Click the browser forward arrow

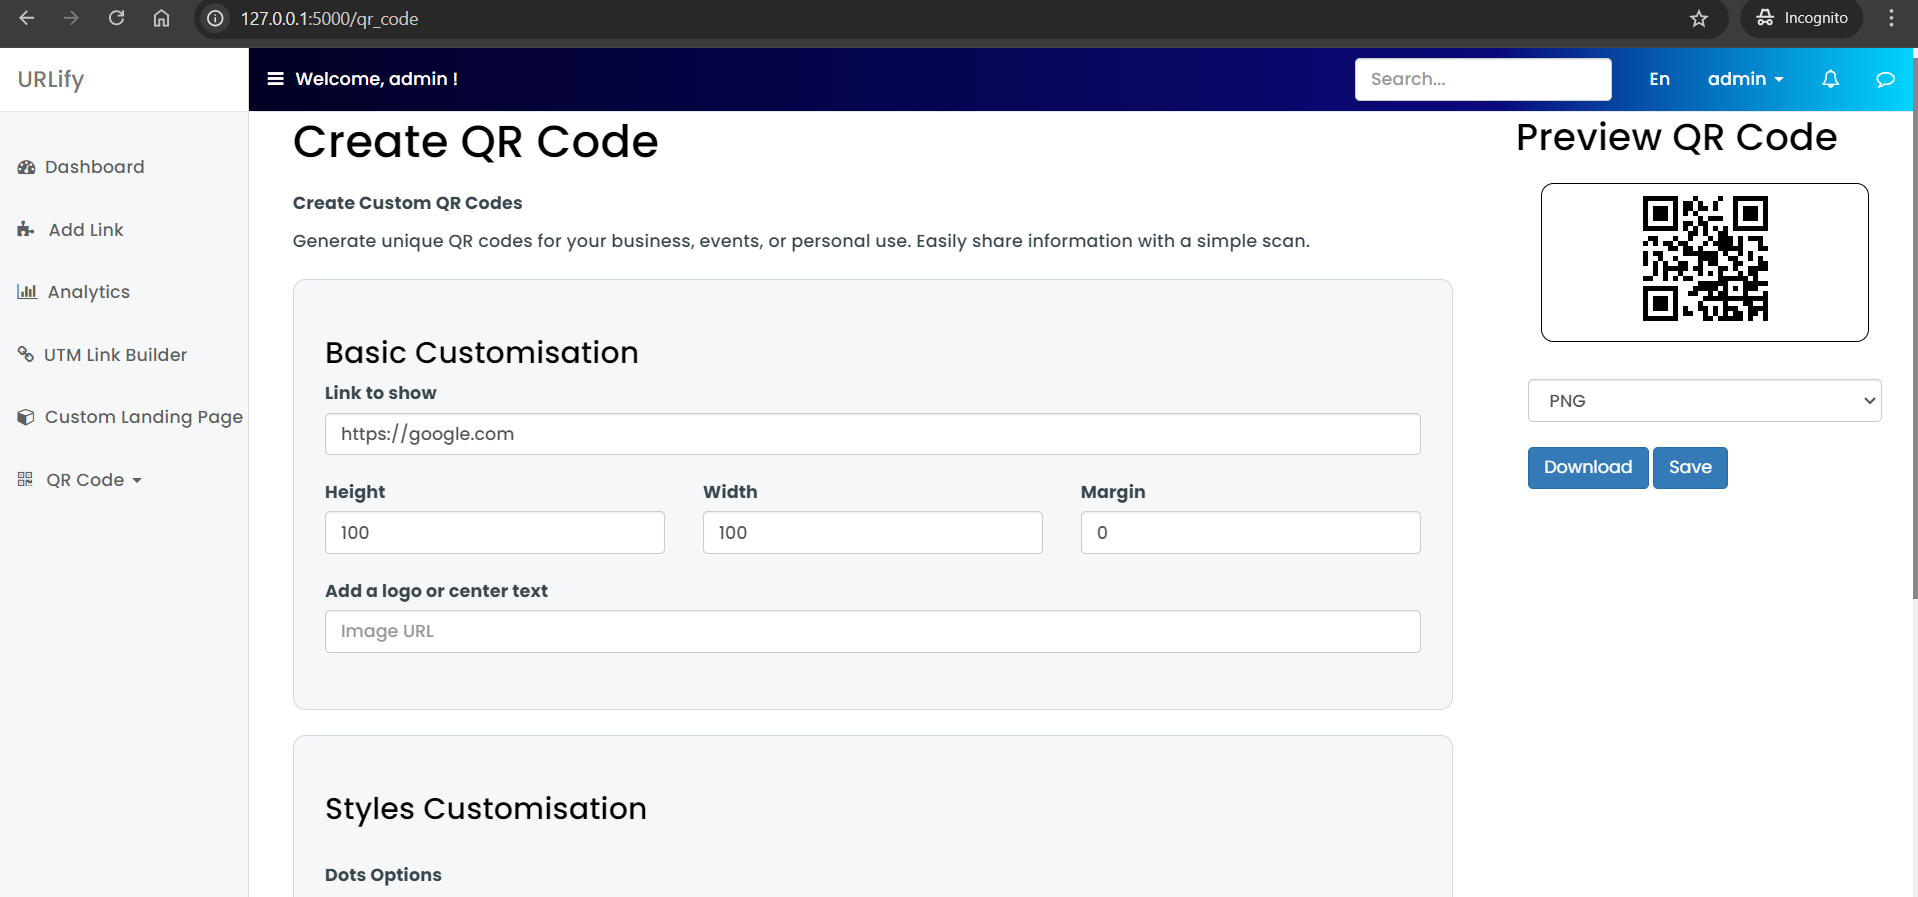coord(71,18)
